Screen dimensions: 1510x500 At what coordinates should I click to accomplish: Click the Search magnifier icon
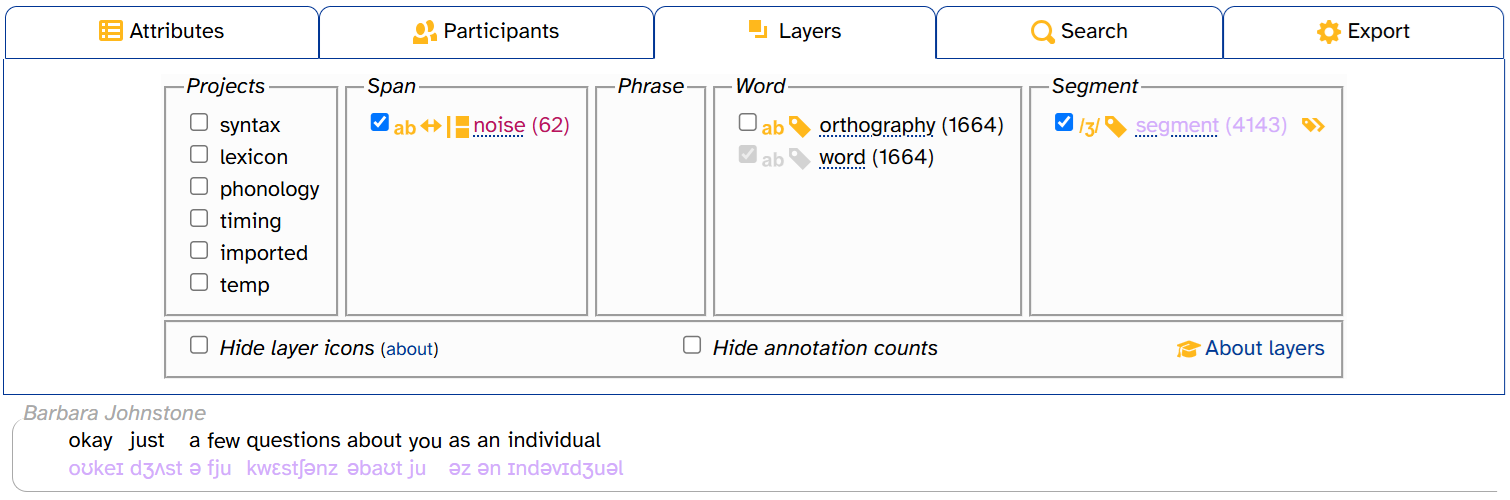pyautogui.click(x=1043, y=32)
